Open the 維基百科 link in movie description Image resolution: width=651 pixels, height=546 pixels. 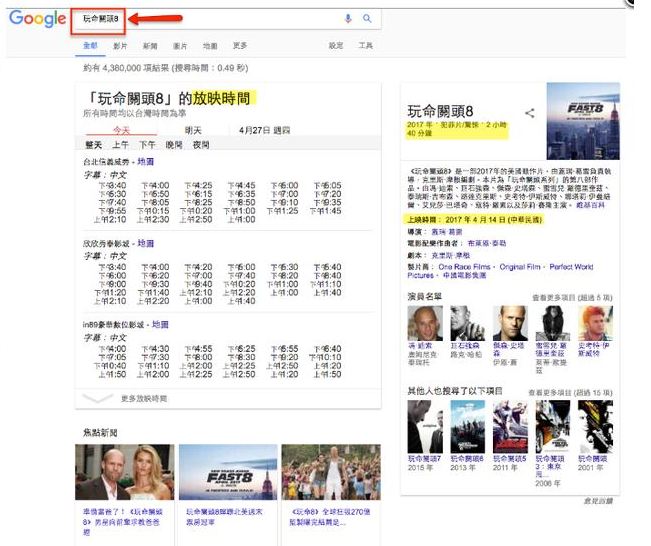click(x=590, y=205)
